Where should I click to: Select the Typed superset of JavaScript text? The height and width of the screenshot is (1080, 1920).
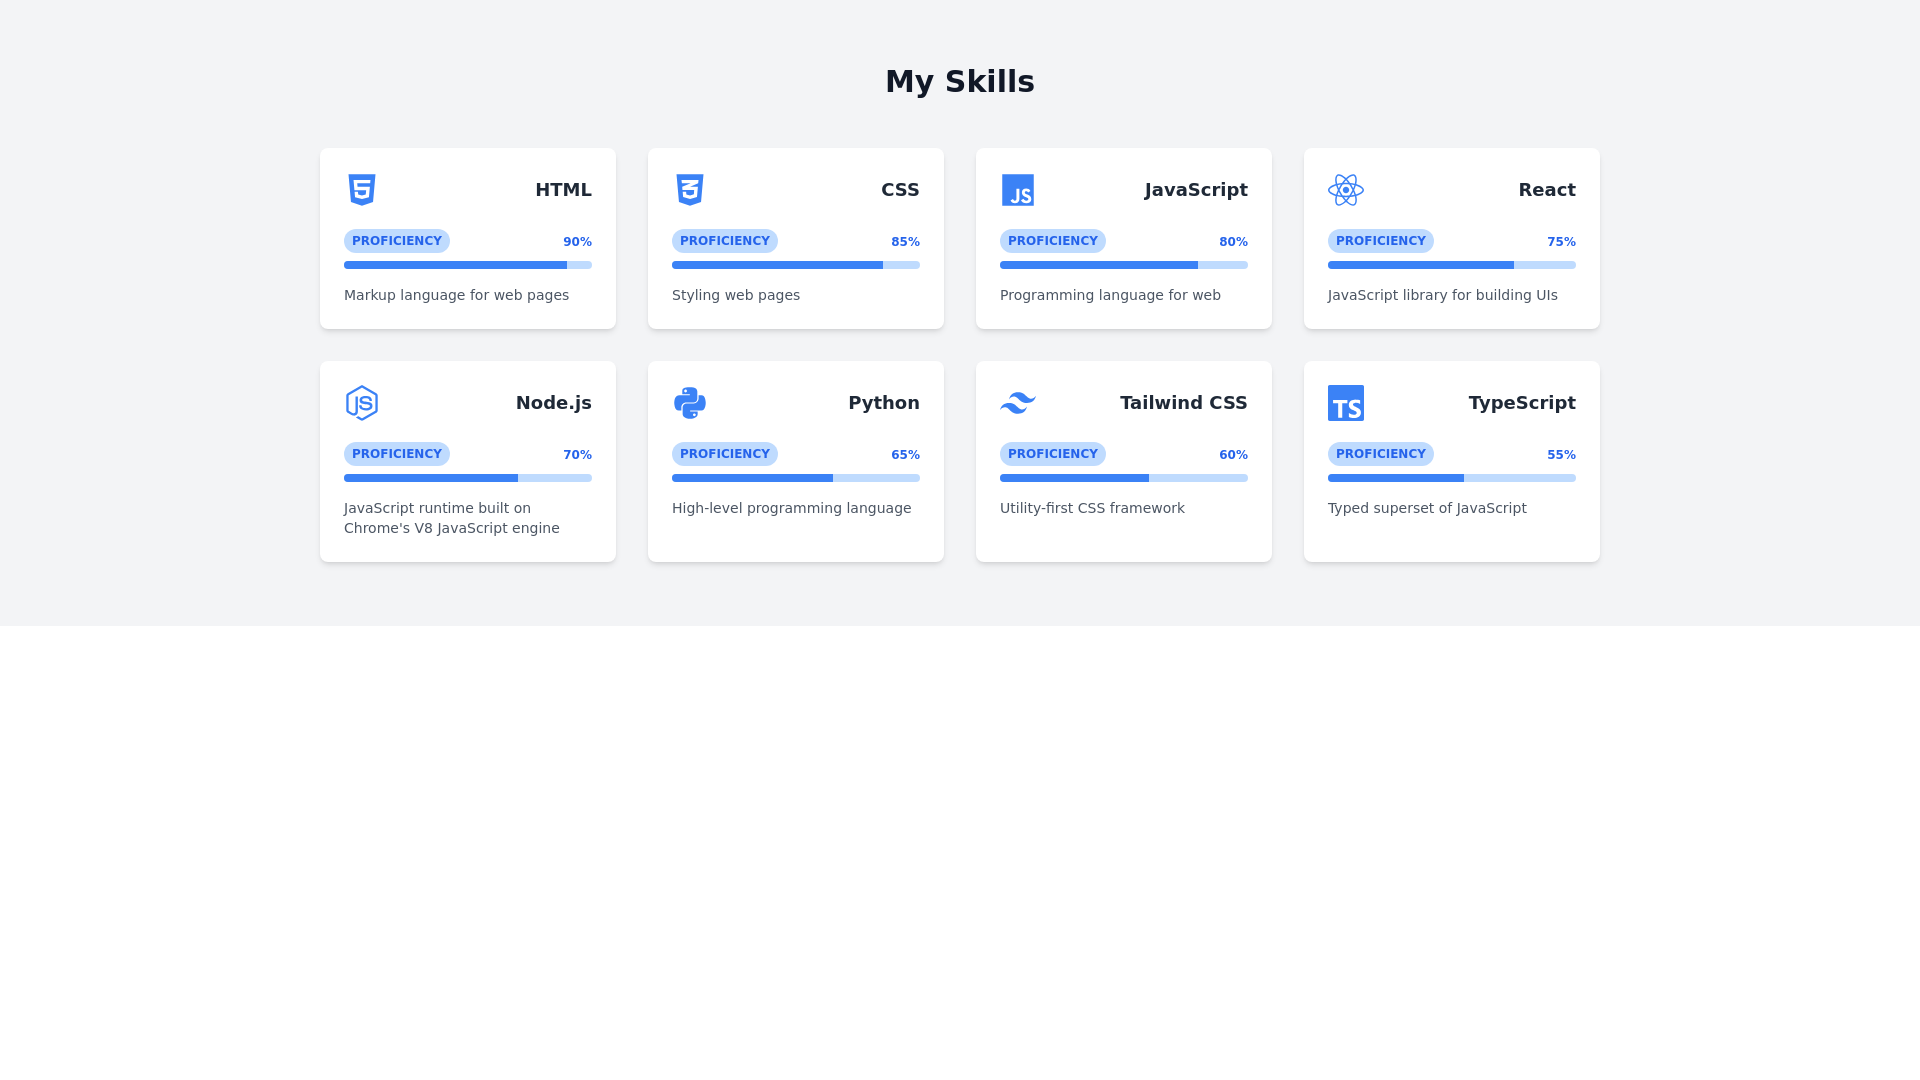(x=1427, y=508)
